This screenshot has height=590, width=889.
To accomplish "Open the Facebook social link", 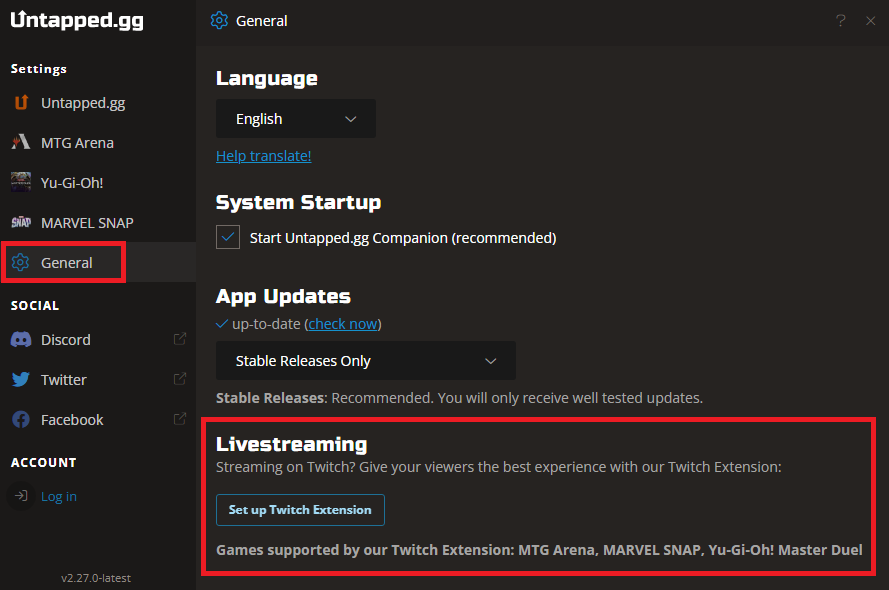I will tap(98, 419).
